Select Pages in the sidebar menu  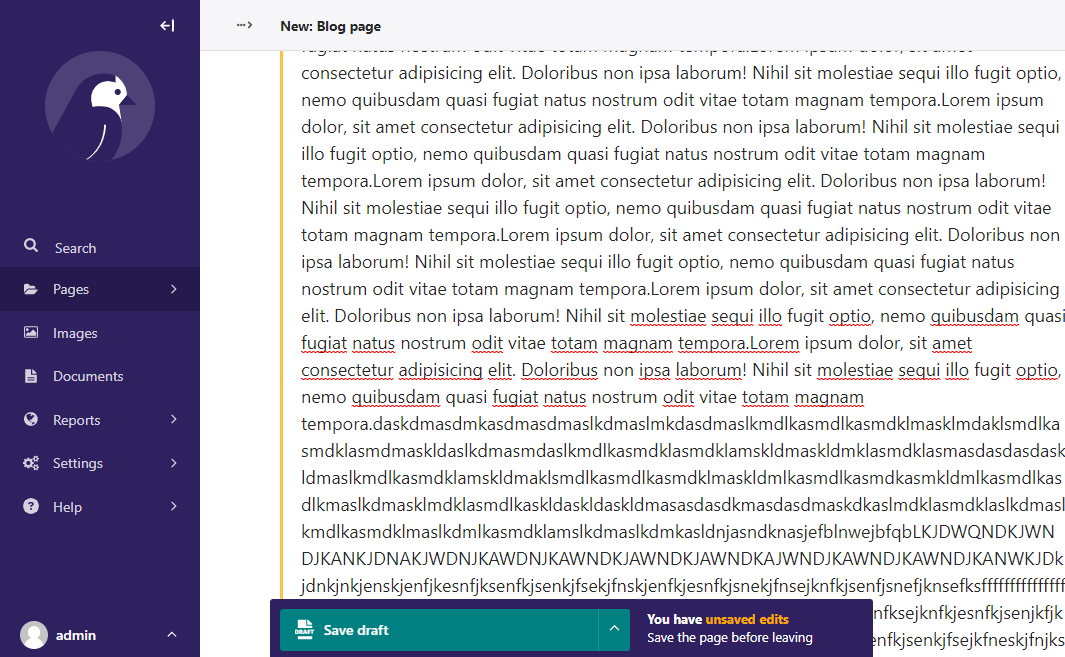pyautogui.click(x=70, y=289)
